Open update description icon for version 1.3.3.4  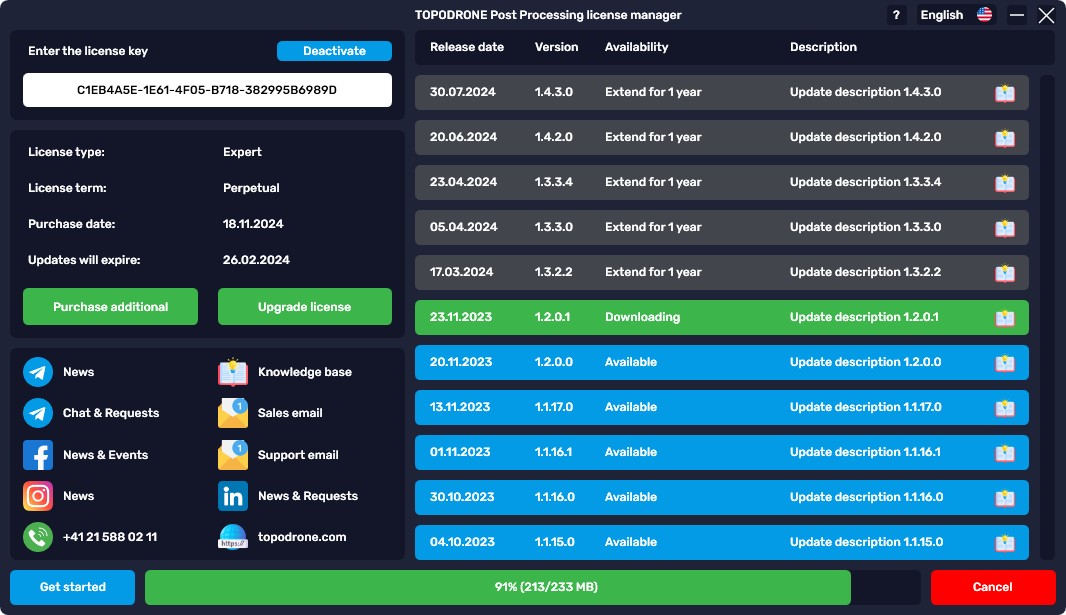pyautogui.click(x=1005, y=183)
